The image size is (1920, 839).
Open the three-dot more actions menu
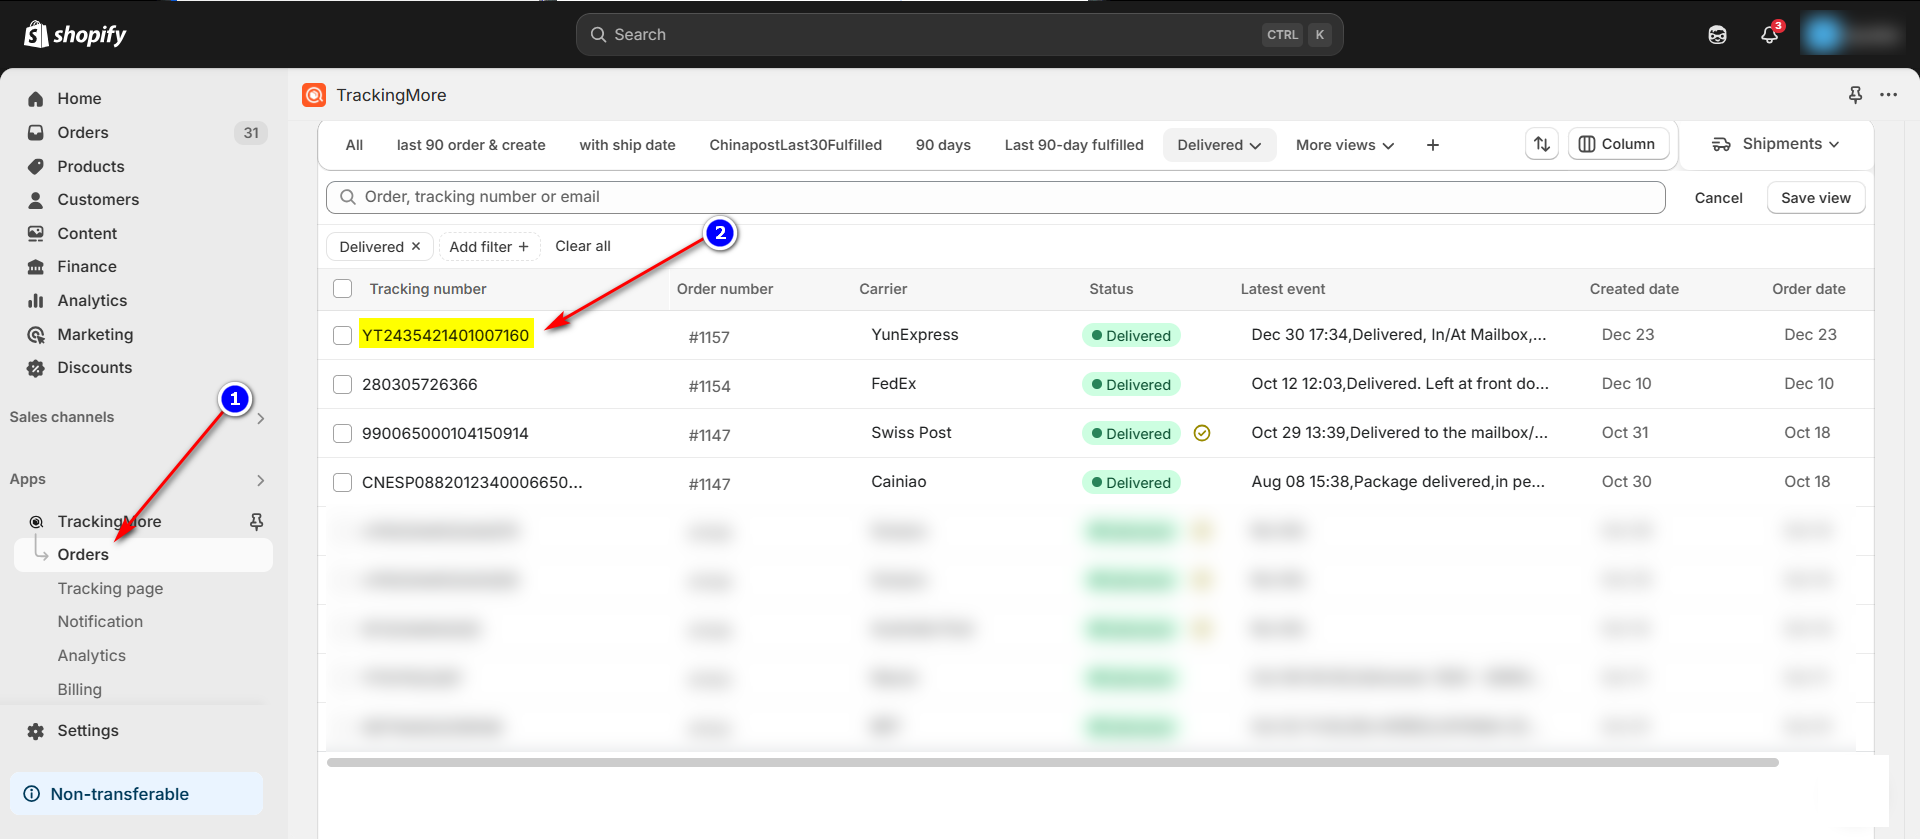(x=1888, y=95)
